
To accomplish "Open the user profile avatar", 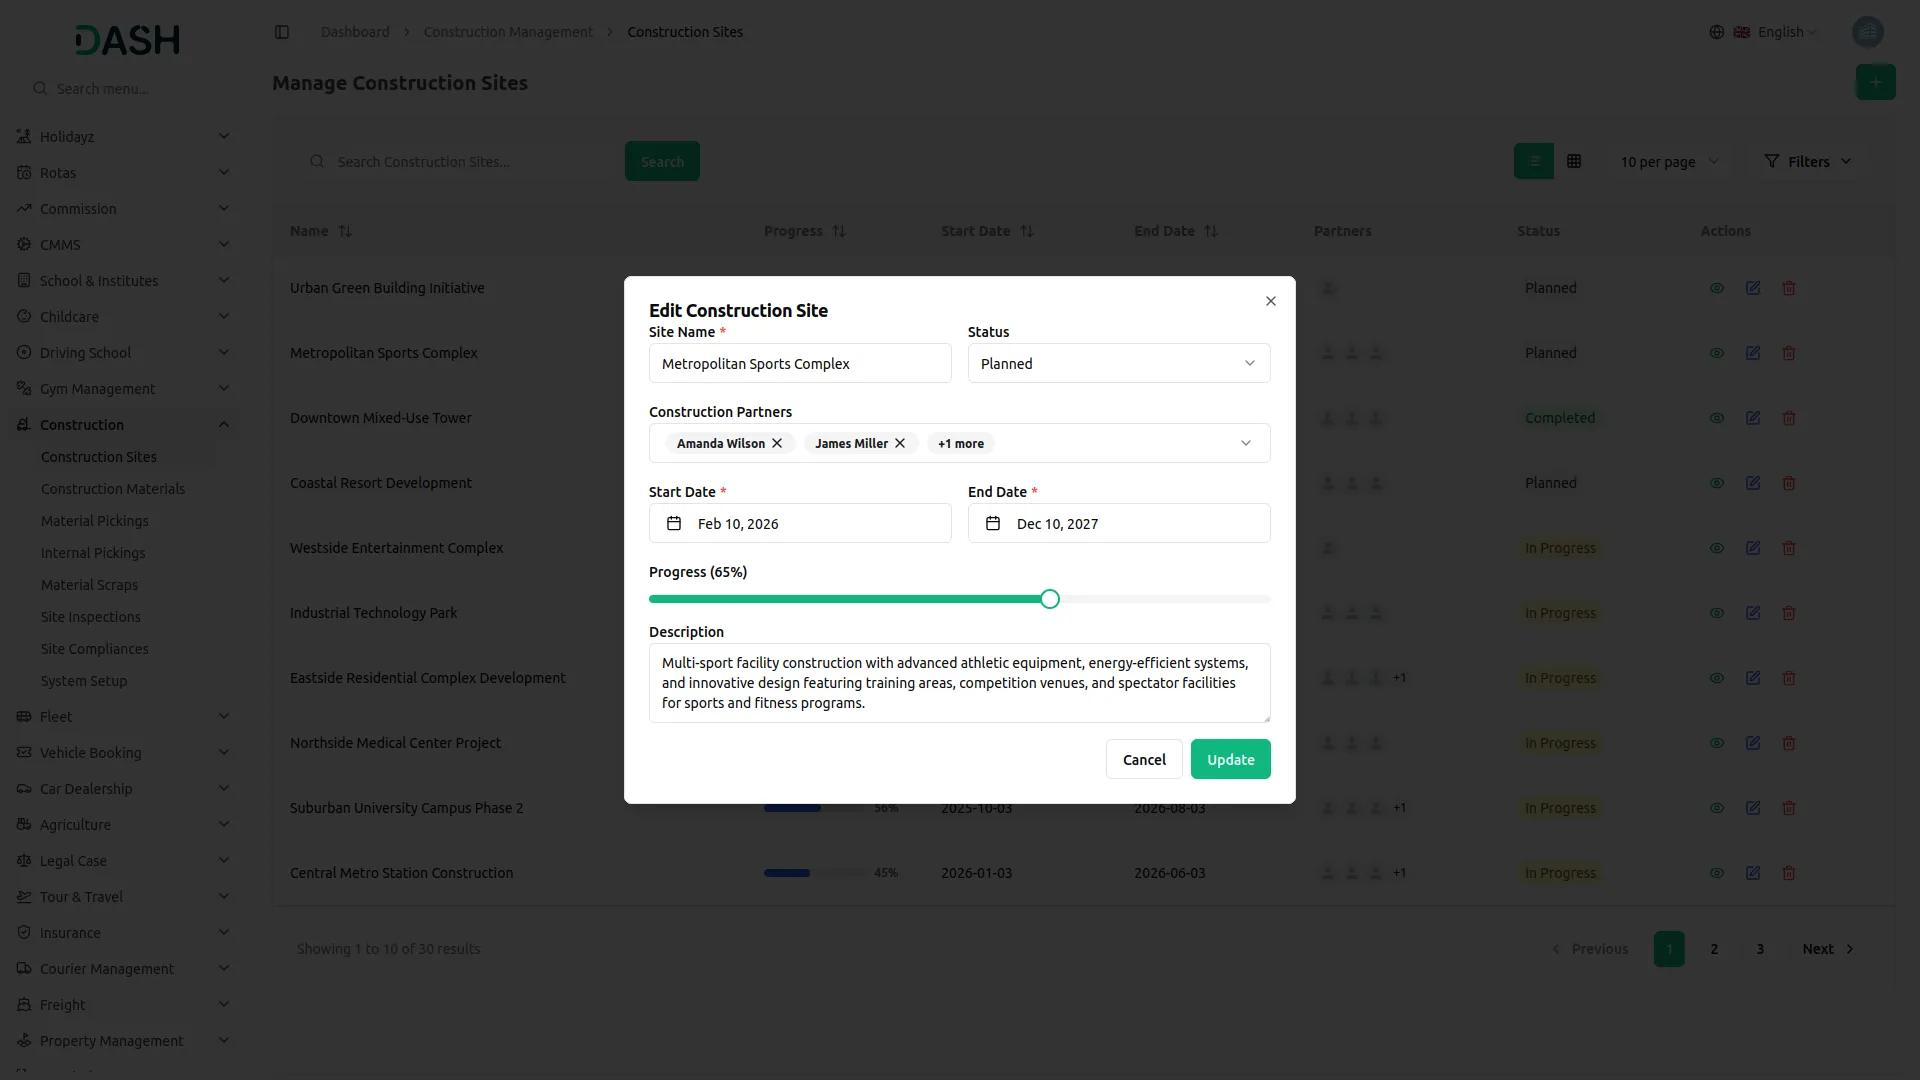I will 1868,32.
